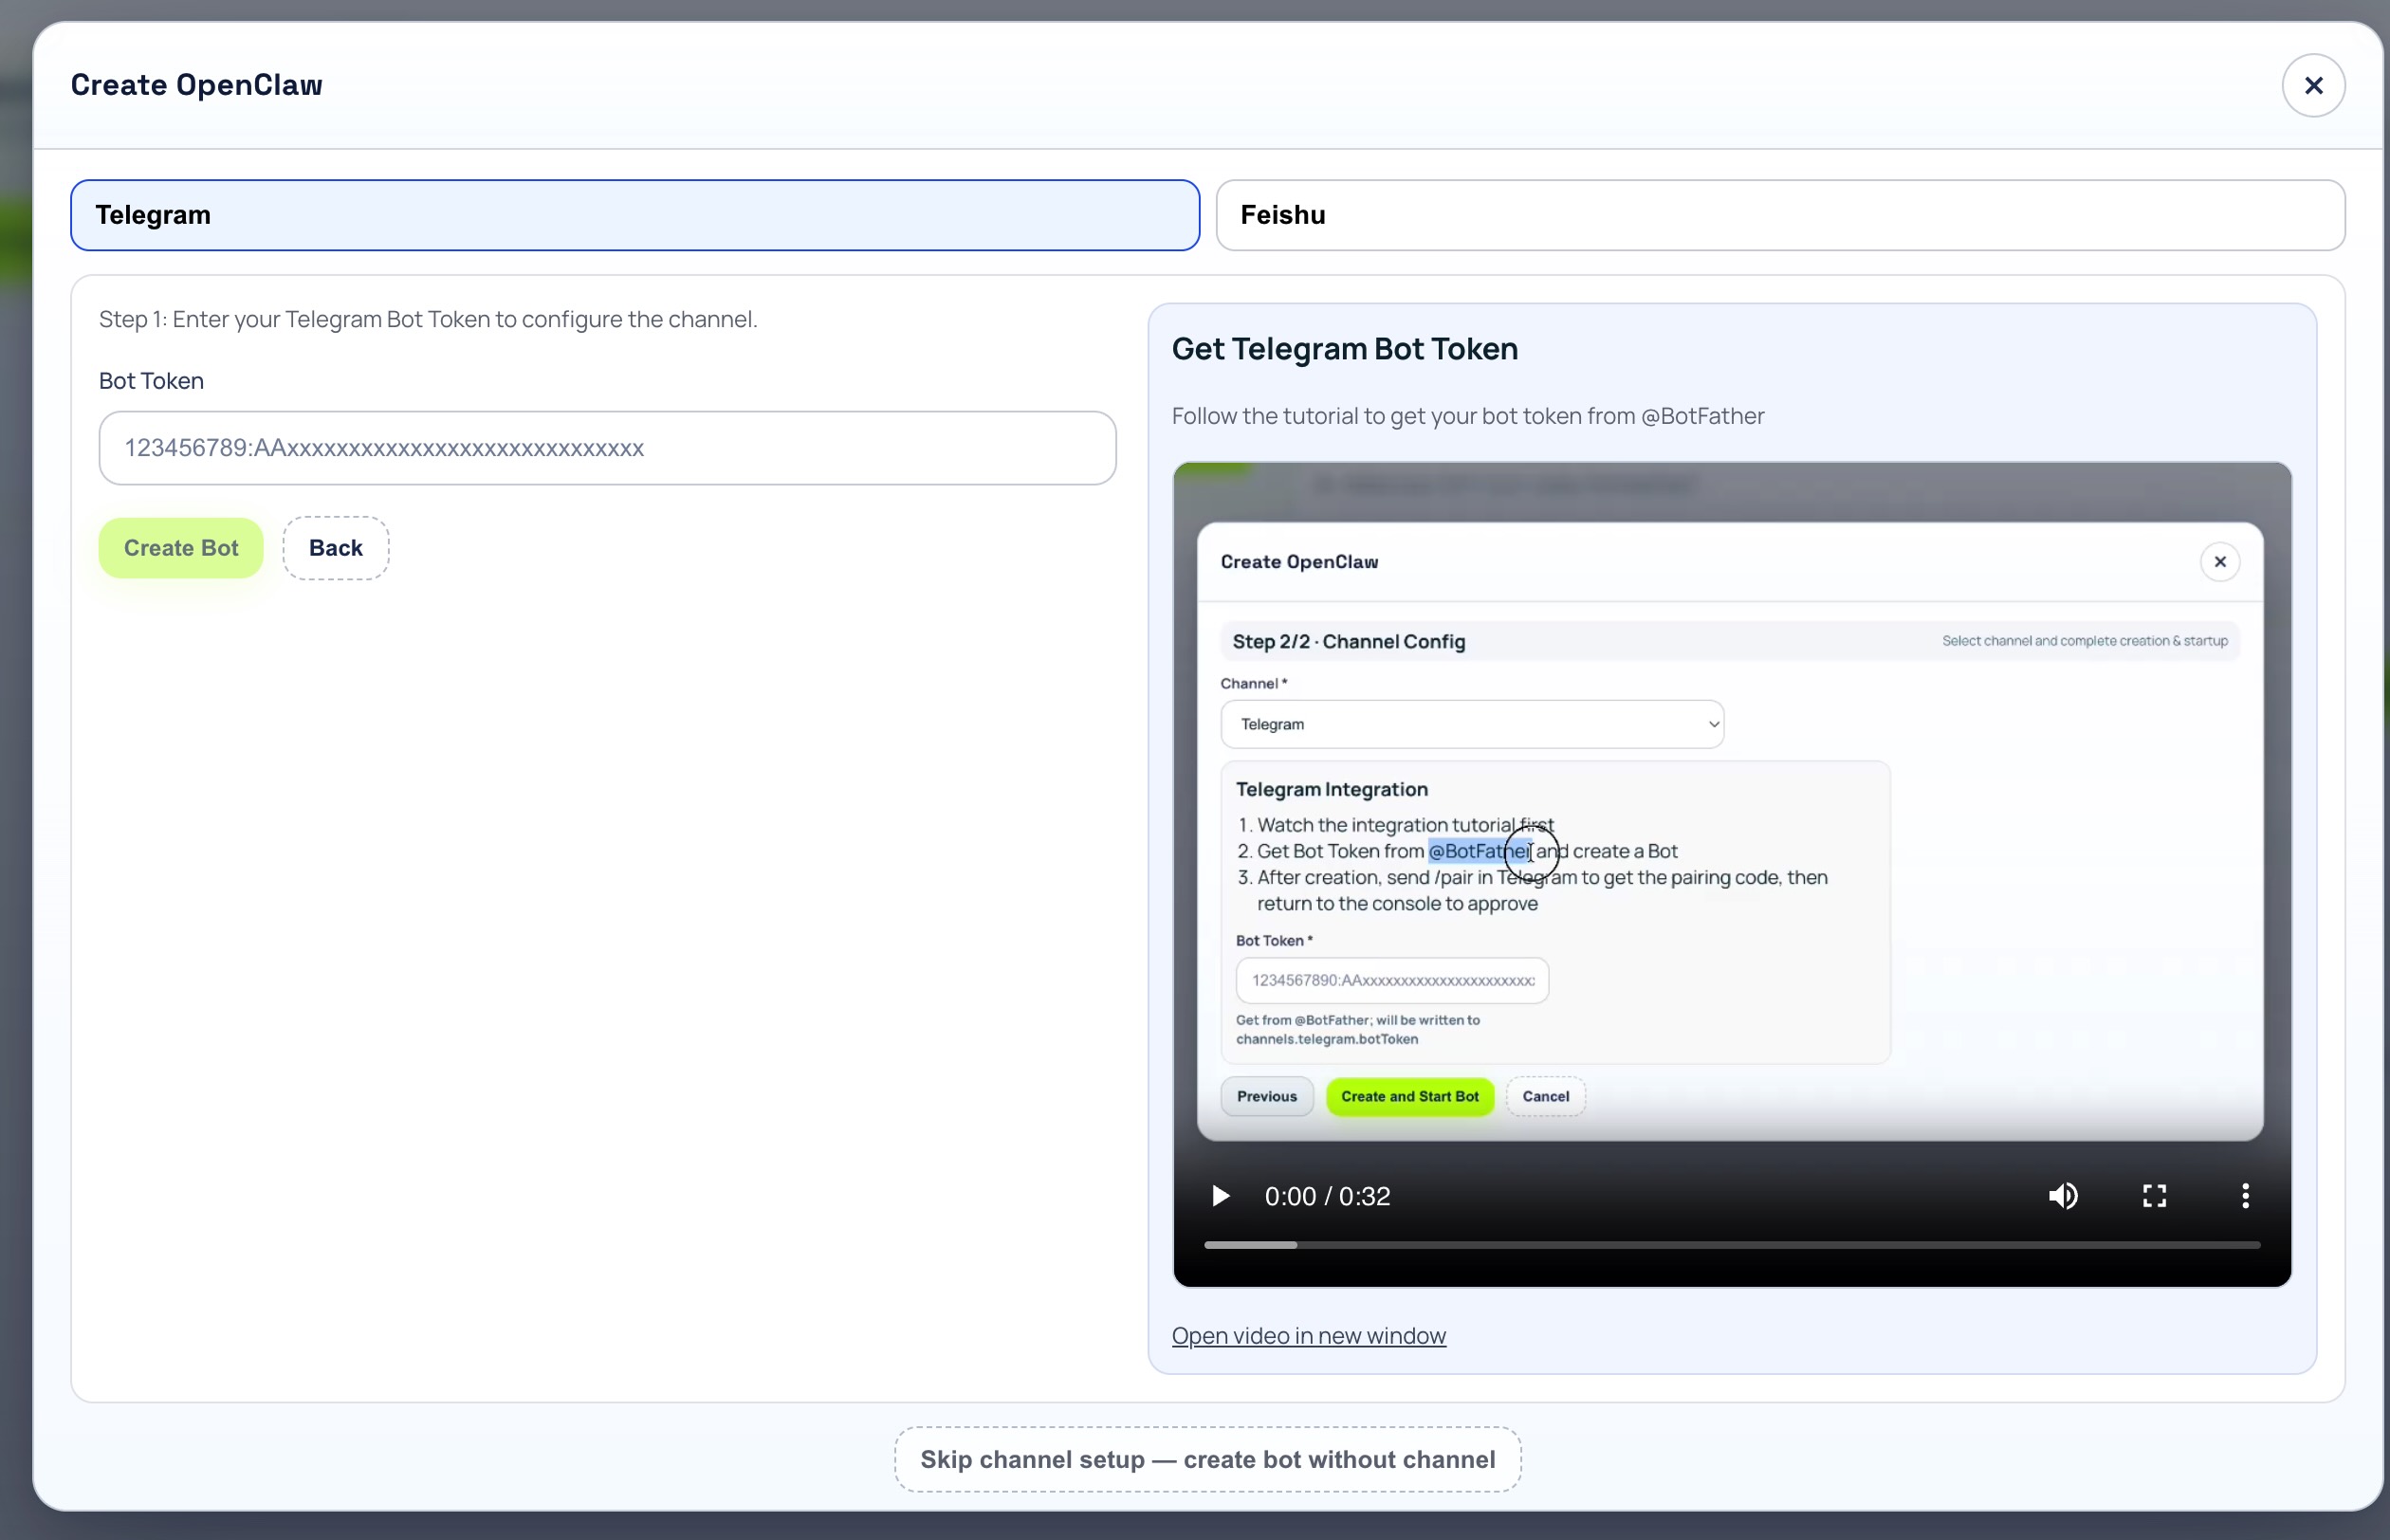Open the video's three-dot options menu

[x=2245, y=1196]
